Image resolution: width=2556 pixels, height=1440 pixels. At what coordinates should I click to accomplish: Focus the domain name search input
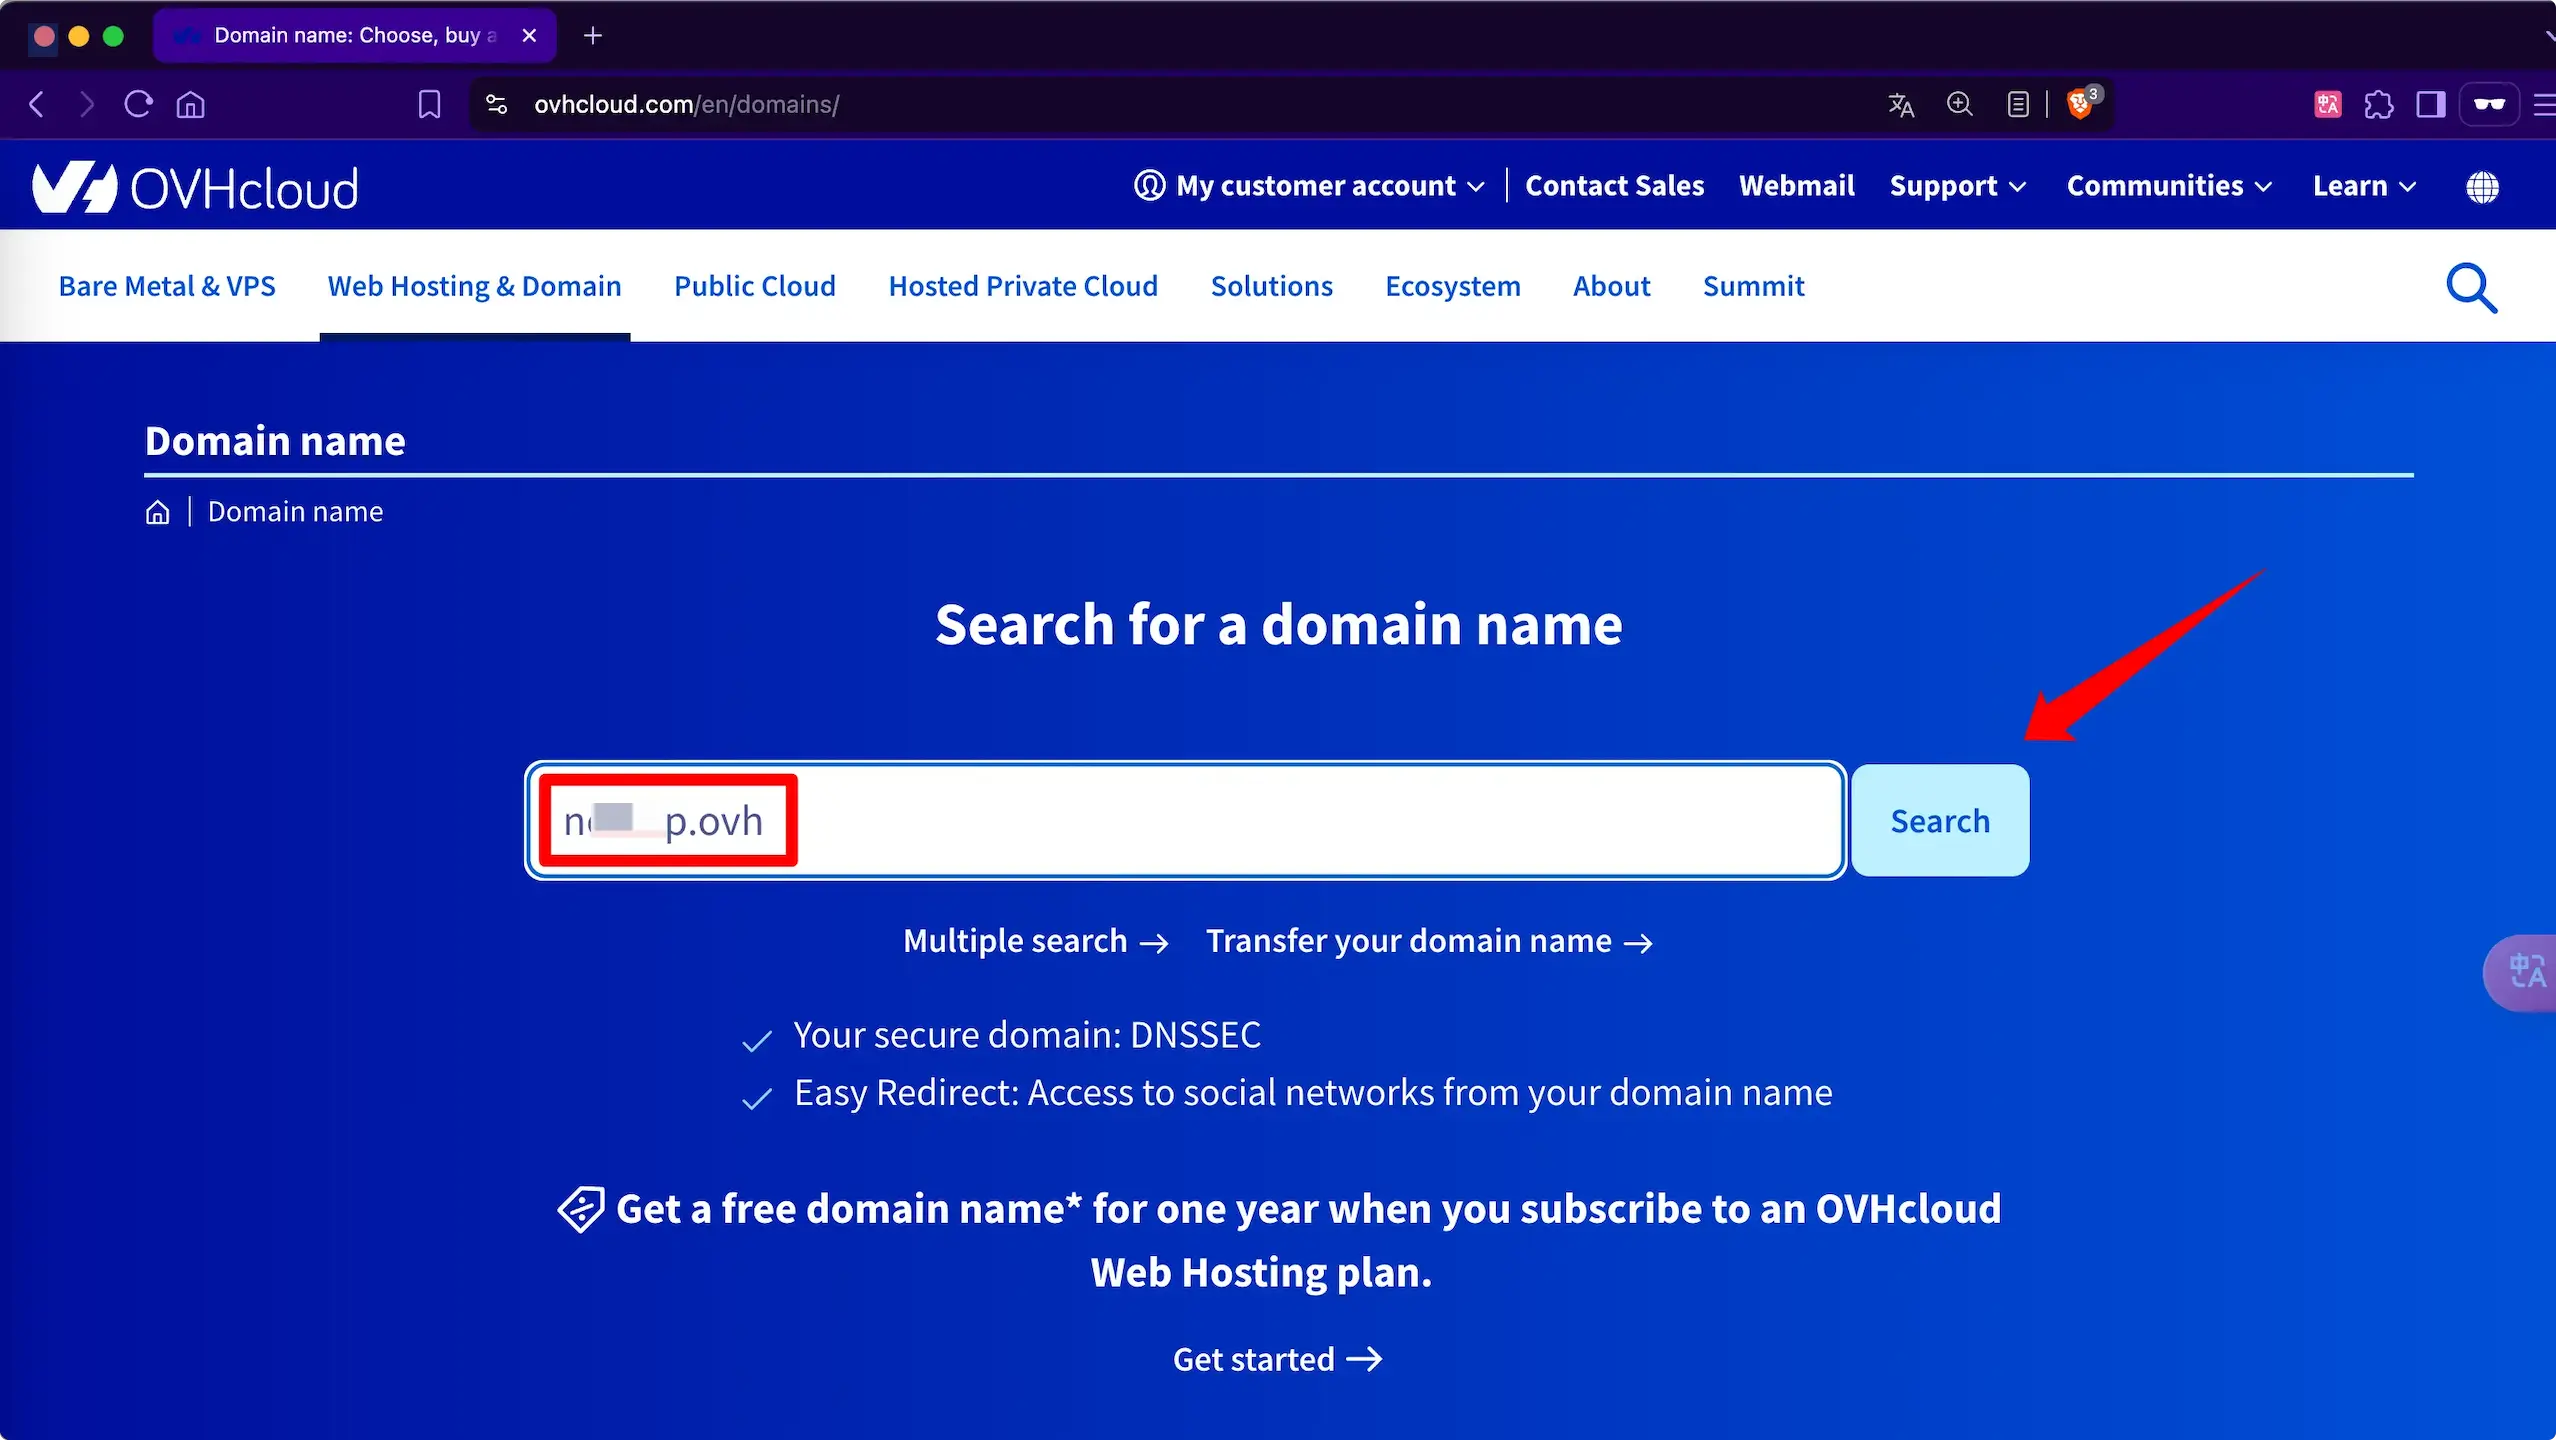pos(1186,821)
